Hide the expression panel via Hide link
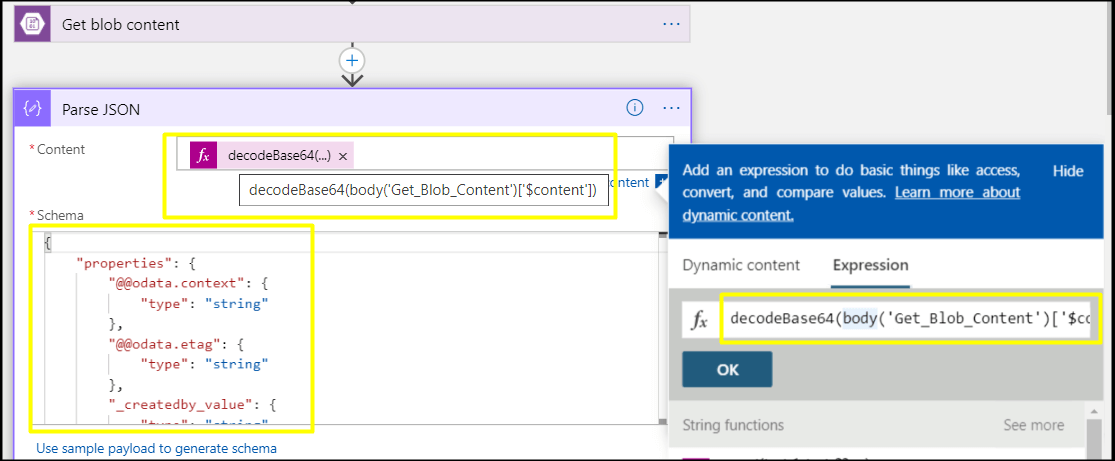1115x461 pixels. point(1068,171)
